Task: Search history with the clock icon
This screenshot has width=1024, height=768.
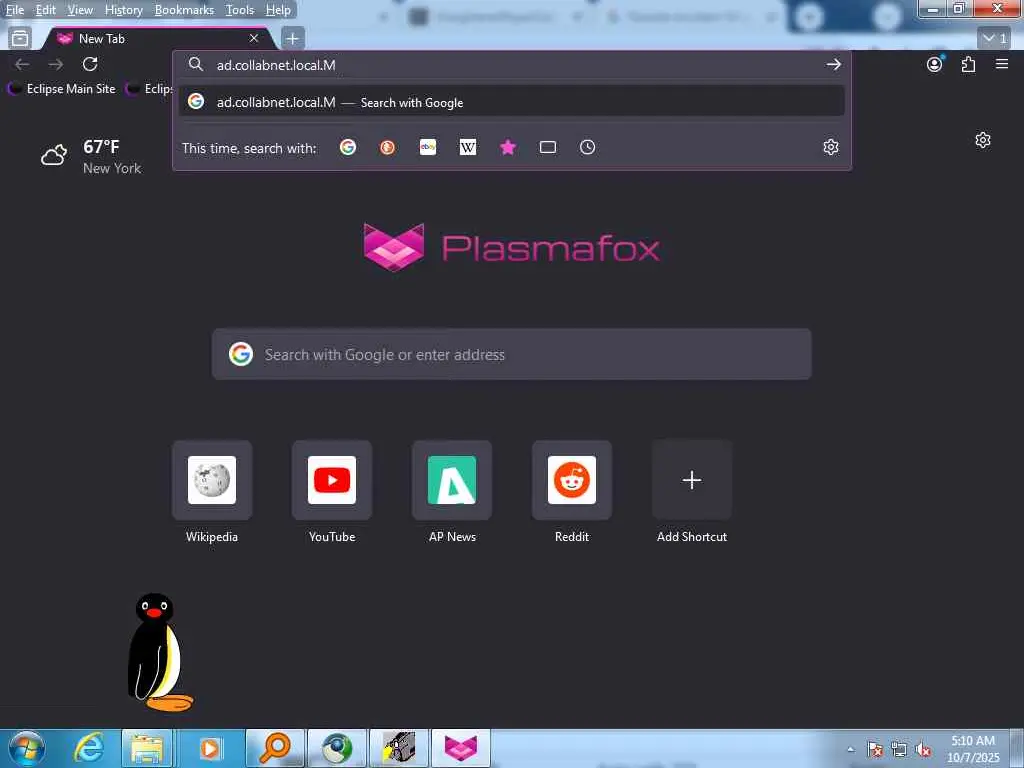Action: point(588,148)
